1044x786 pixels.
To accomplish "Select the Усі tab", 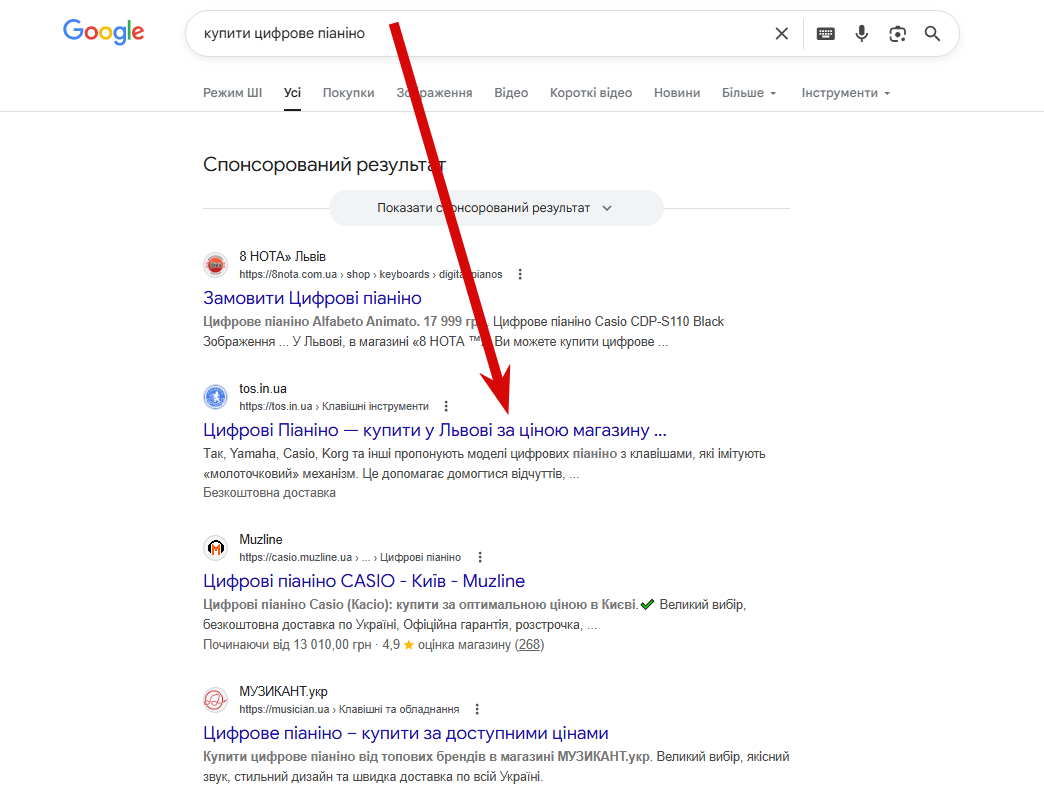I will 292,93.
